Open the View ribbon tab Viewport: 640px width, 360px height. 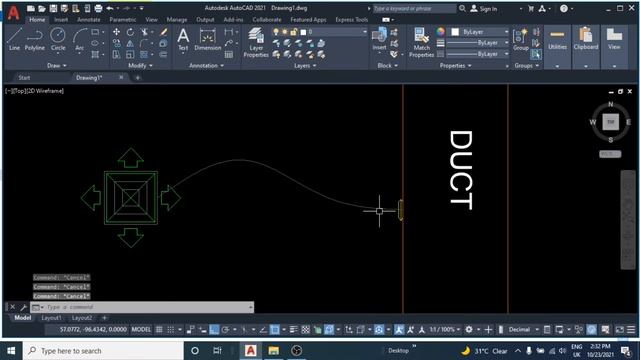(151, 20)
